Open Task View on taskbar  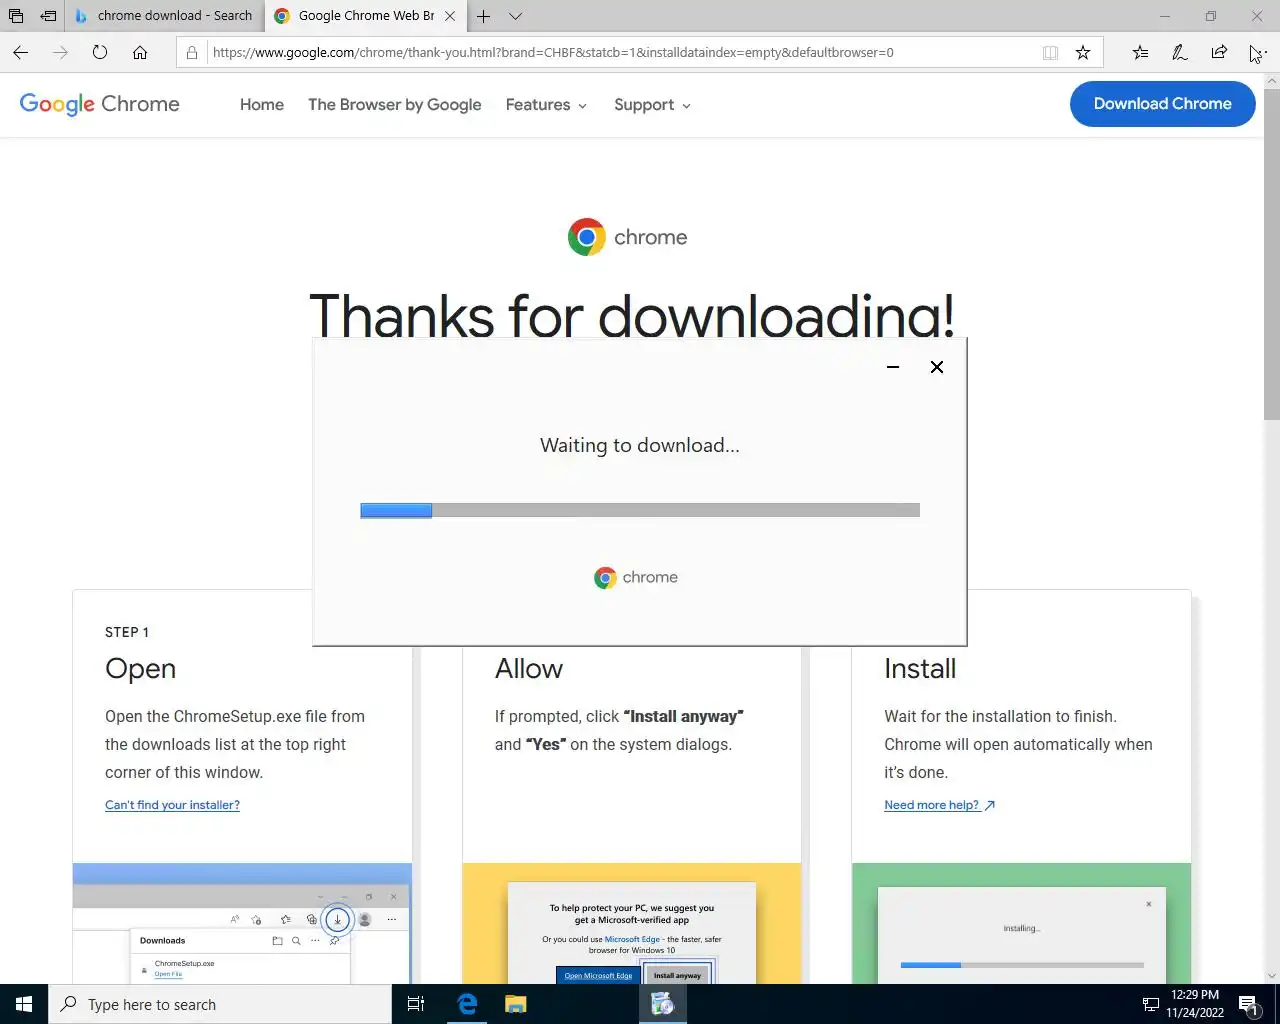point(416,1004)
